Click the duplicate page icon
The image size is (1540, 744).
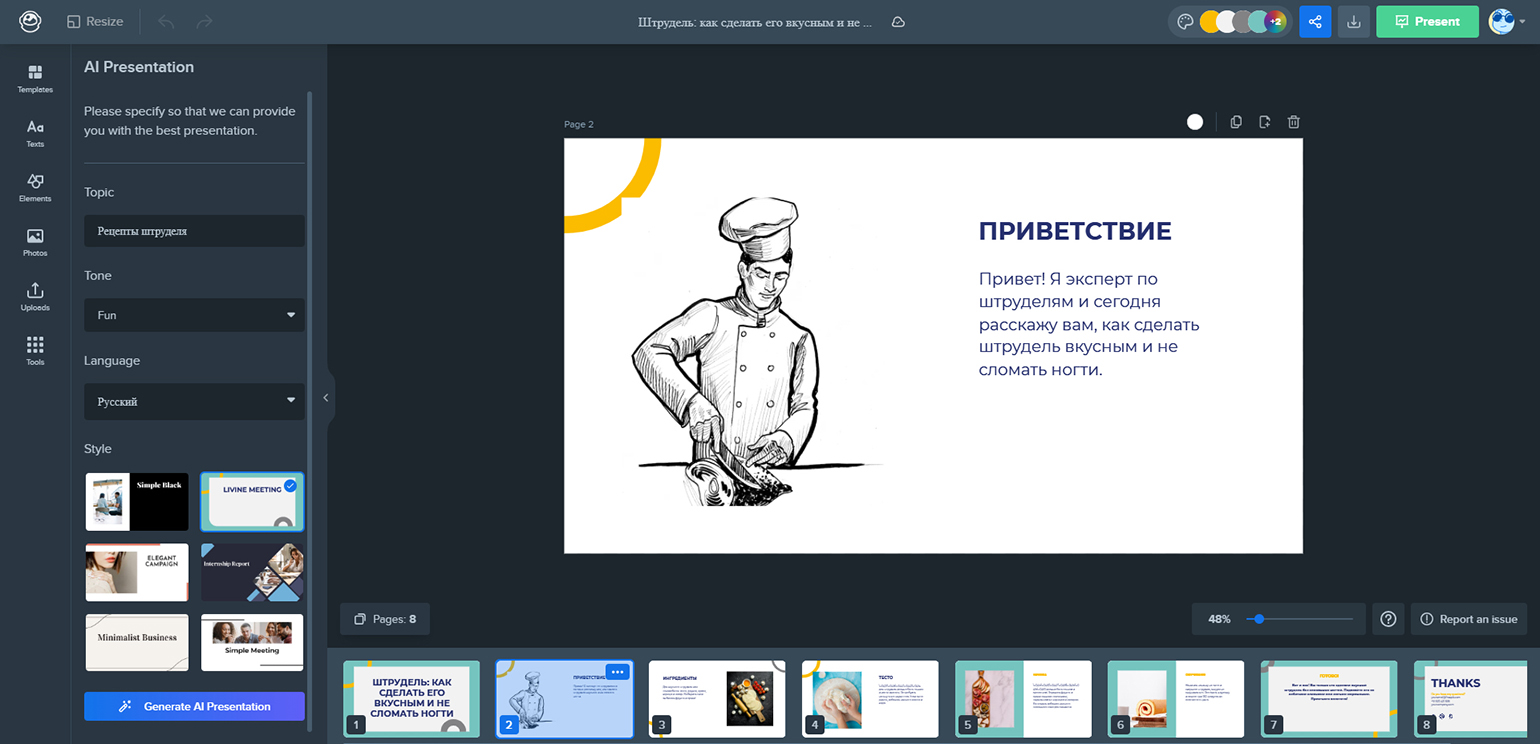coord(1236,122)
